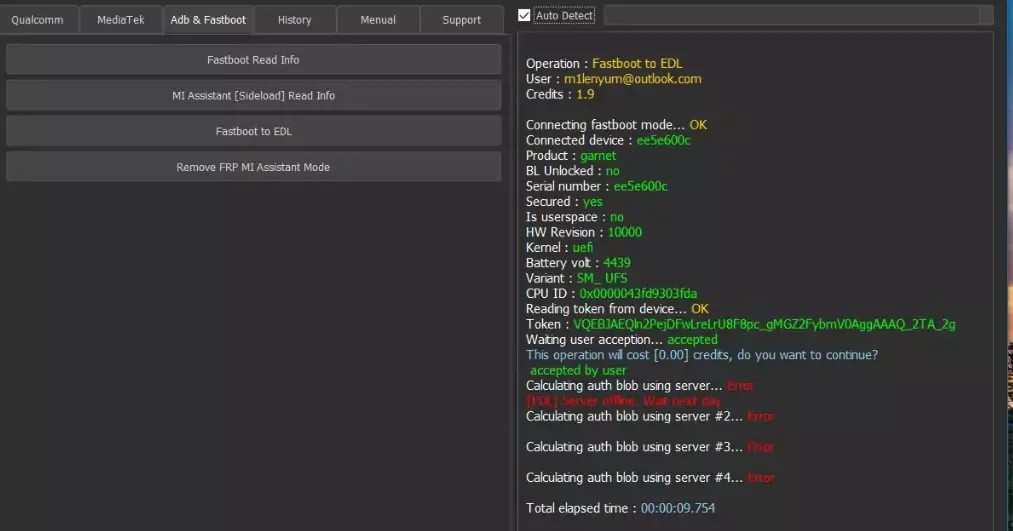This screenshot has height=531, width=1013.
Task: Click the Serial number ee5e600c value
Action: click(x=640, y=186)
